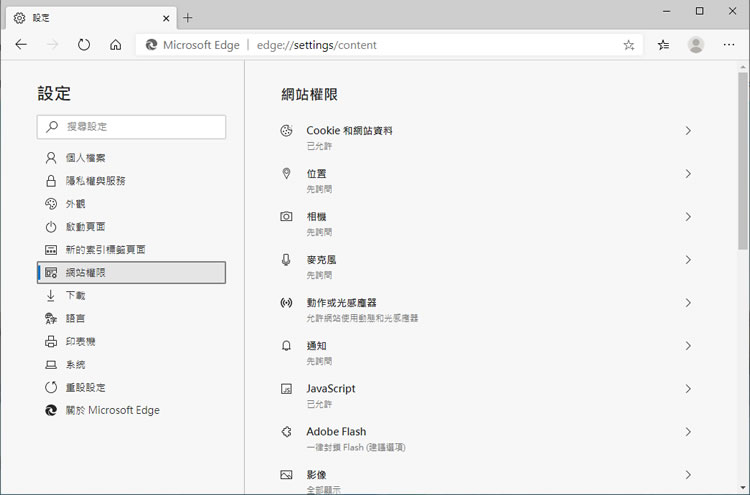Click the magnifier icon in settings search
The height and width of the screenshot is (495, 750).
52,127
